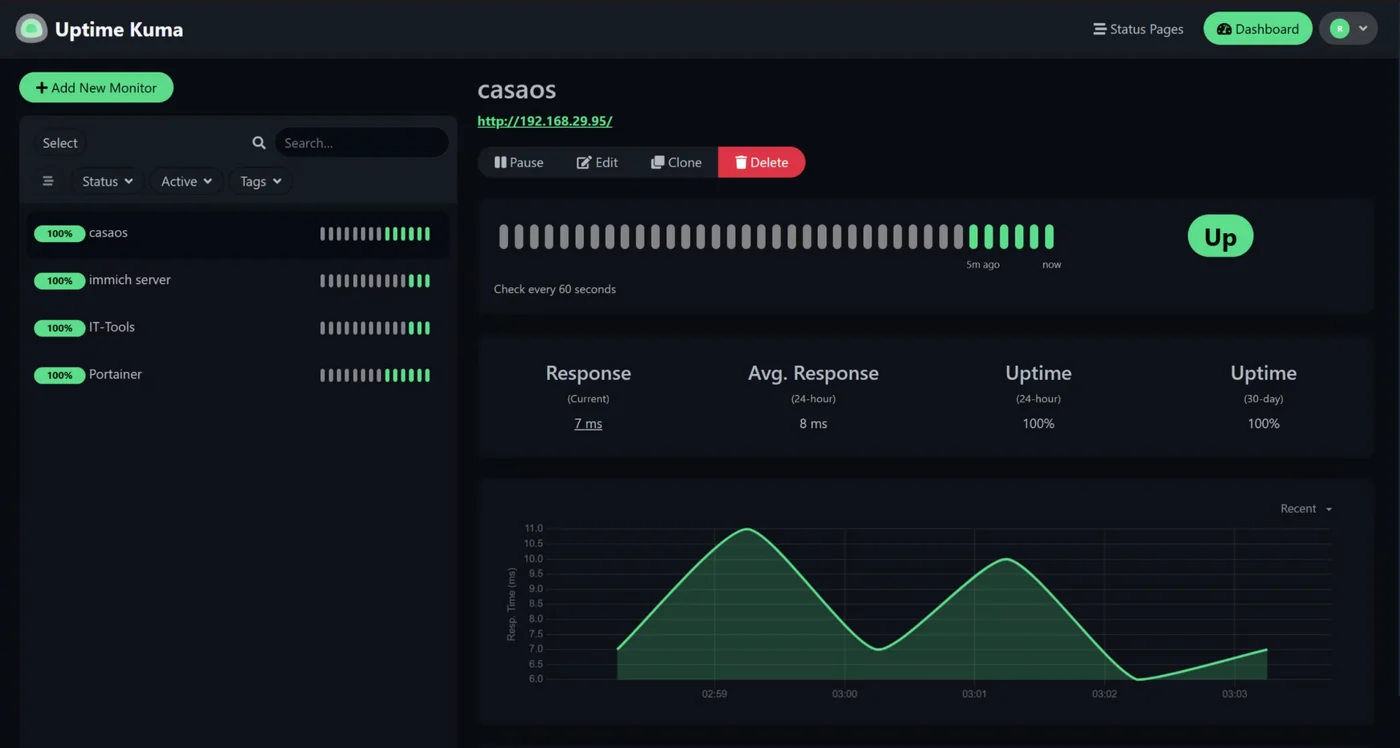Click the Add New Monitor button
1400x748 pixels.
coord(96,88)
